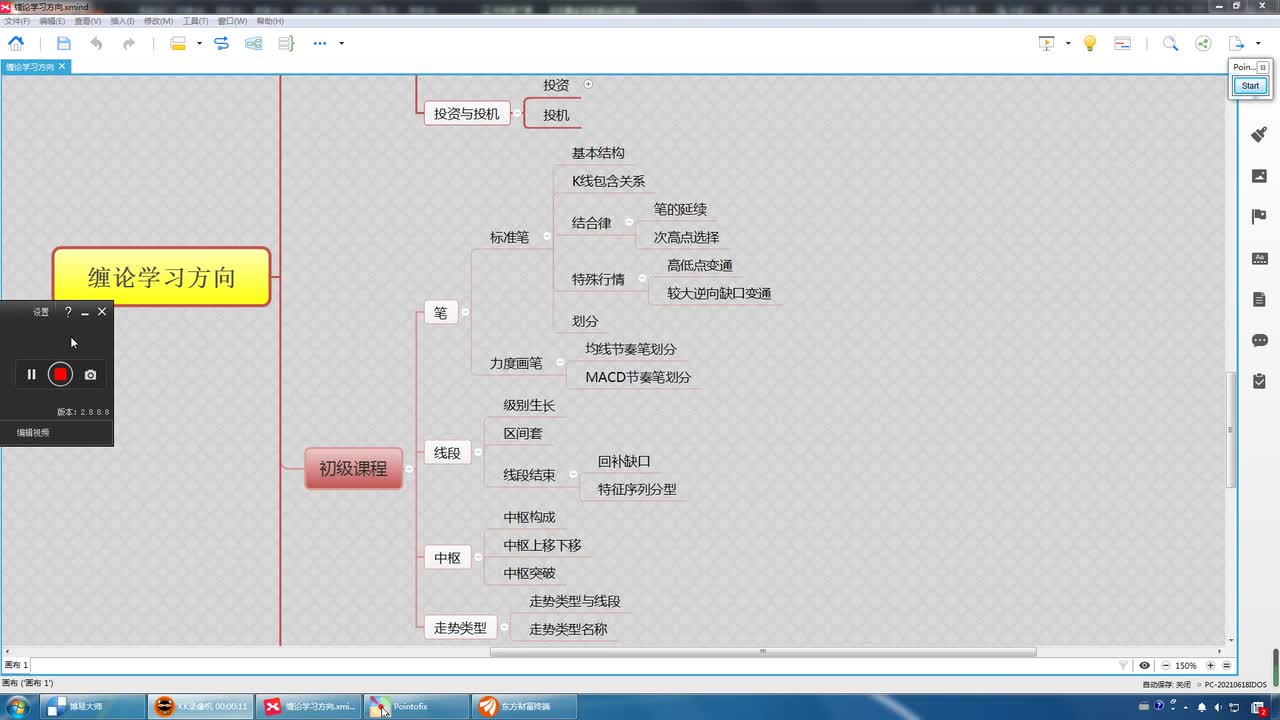The height and width of the screenshot is (720, 1280).
Task: Click the magnifier search icon in toolbar
Action: tap(1170, 43)
